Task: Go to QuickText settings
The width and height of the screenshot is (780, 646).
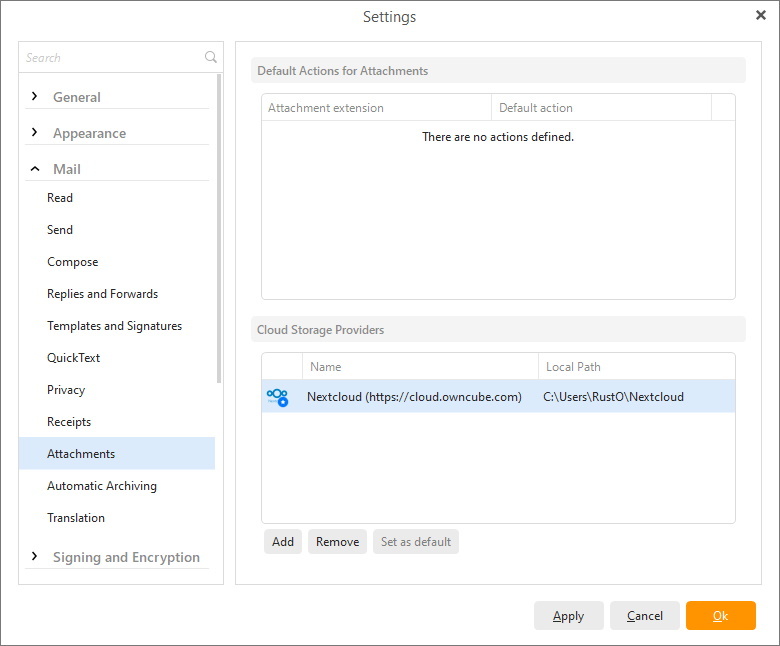Action: [x=73, y=358]
